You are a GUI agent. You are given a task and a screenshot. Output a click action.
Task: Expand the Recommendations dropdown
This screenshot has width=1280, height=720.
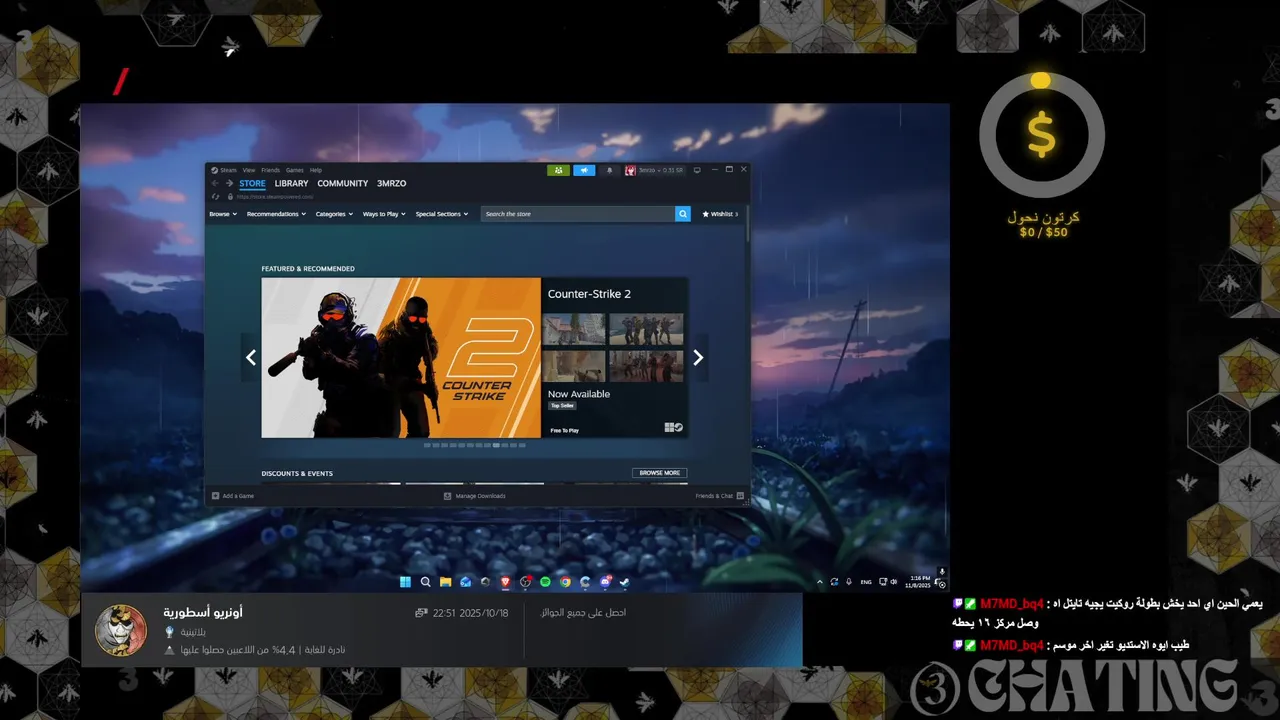[x=276, y=214]
